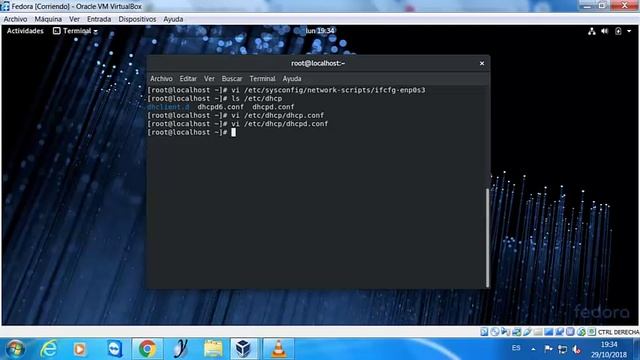640x360 pixels.
Task: Click the video capture icon in VirtualBox status bar
Action: (x=560, y=332)
